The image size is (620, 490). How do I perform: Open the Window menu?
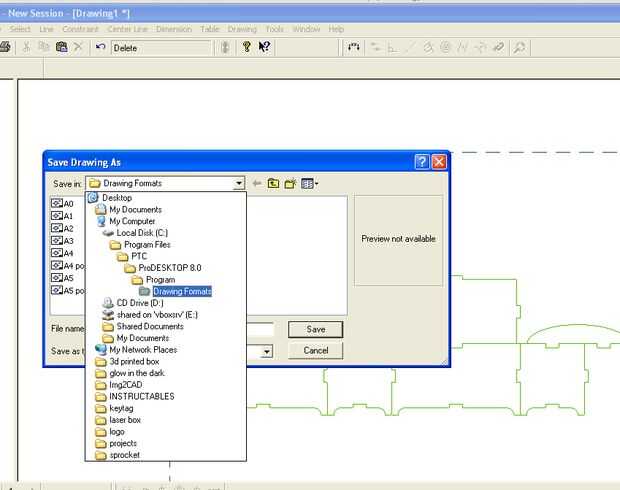click(306, 29)
